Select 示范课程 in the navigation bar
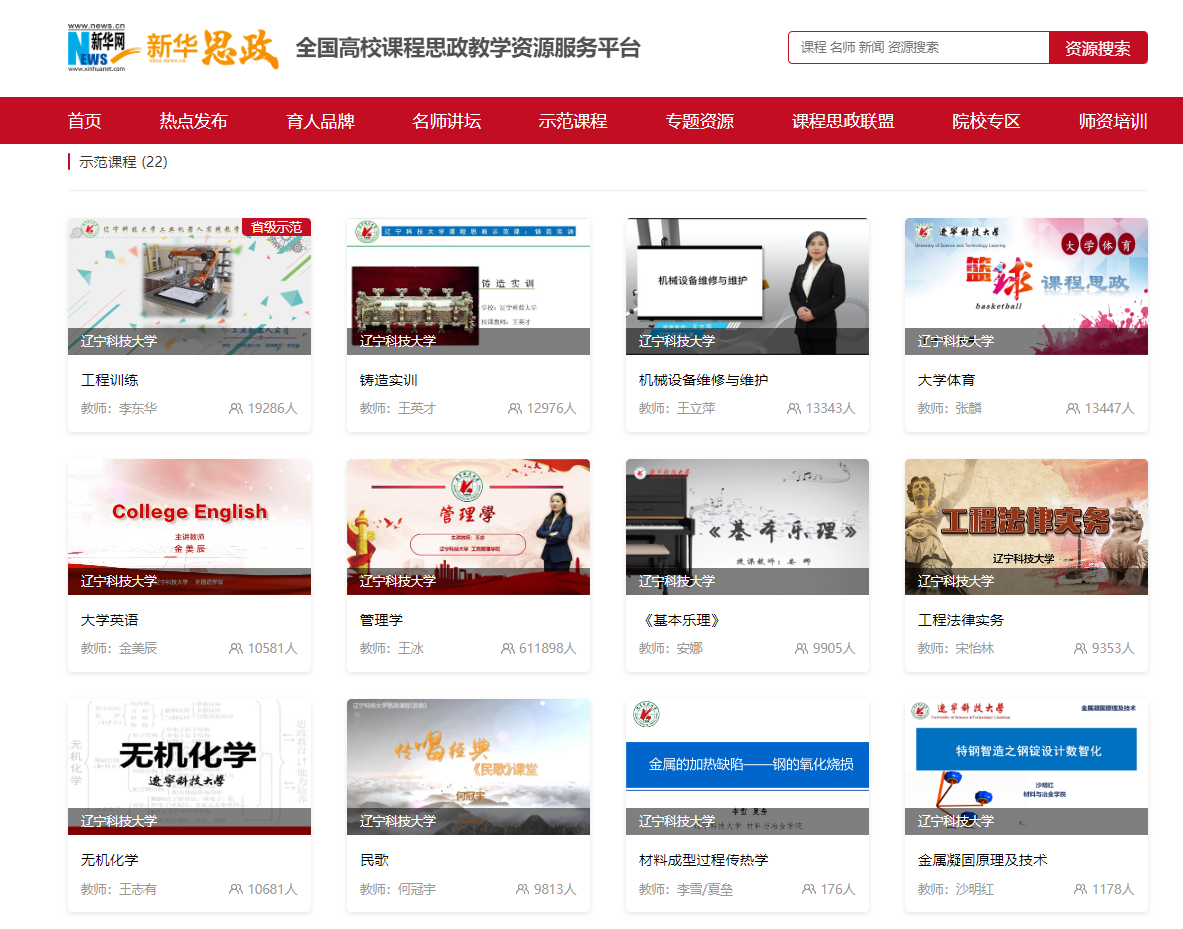 [573, 121]
